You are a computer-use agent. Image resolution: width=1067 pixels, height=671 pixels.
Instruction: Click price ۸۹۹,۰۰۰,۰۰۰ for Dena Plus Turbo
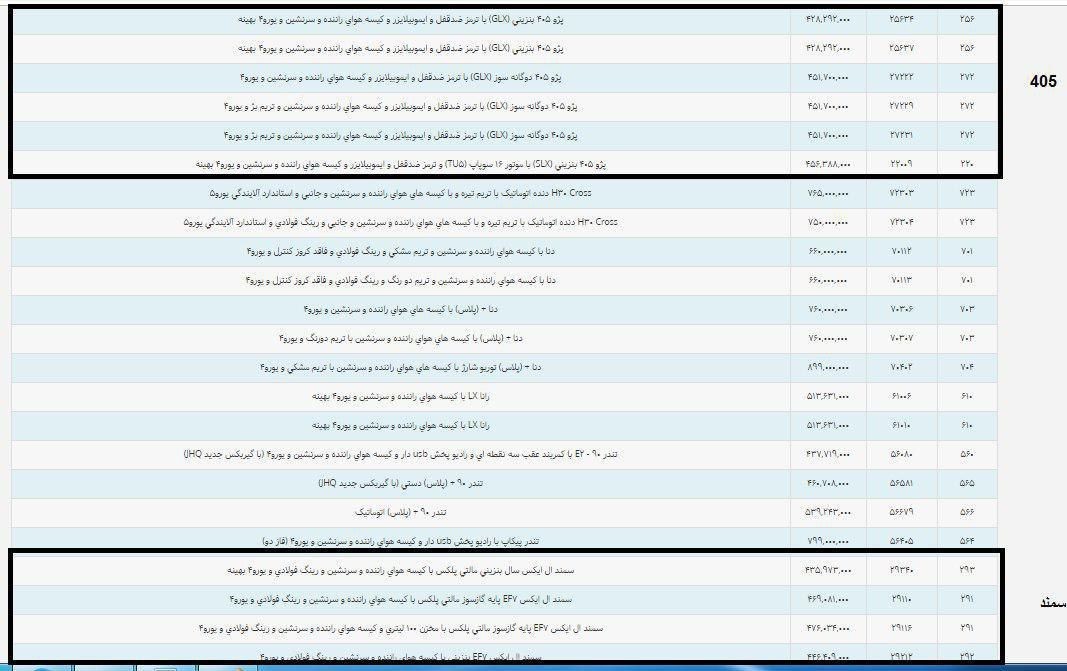(x=827, y=367)
